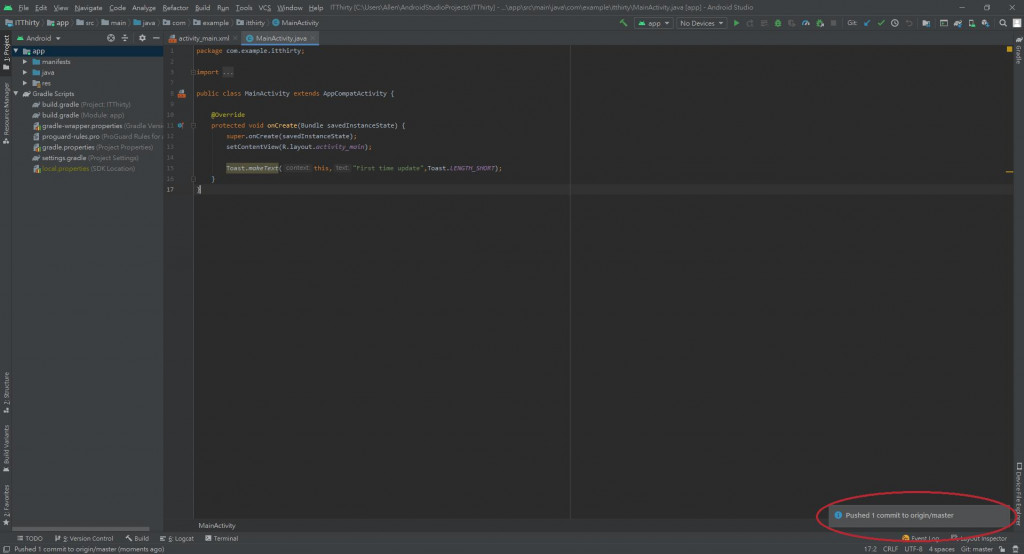Toggle the Device File Explorer side panel
This screenshot has width=1024, height=554.
click(x=1018, y=494)
